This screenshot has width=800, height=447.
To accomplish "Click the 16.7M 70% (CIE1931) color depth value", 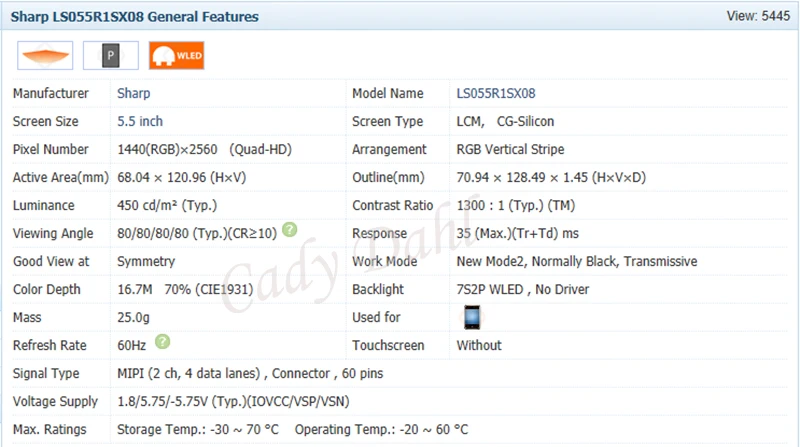I will pos(185,289).
